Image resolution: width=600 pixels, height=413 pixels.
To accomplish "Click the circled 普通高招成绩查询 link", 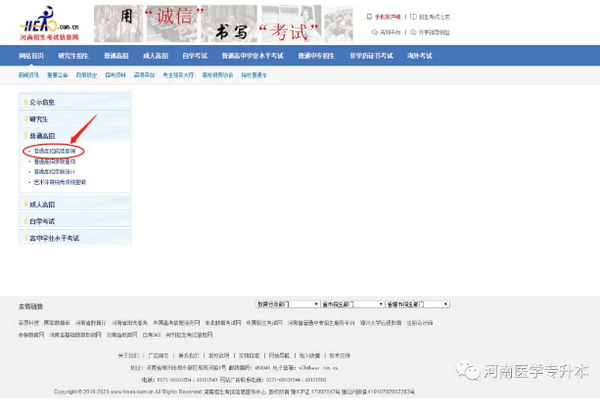I will [55, 151].
